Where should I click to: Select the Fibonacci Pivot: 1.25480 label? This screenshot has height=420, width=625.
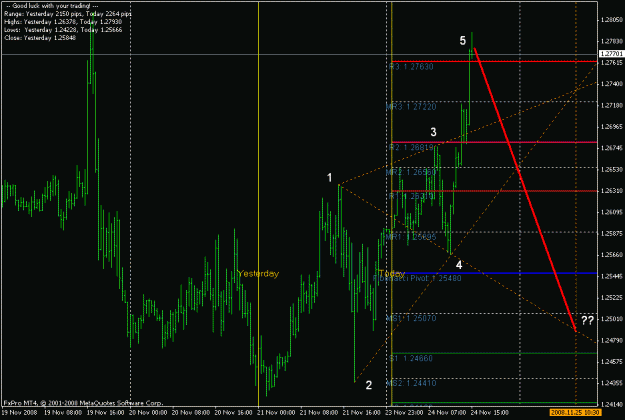(417, 278)
